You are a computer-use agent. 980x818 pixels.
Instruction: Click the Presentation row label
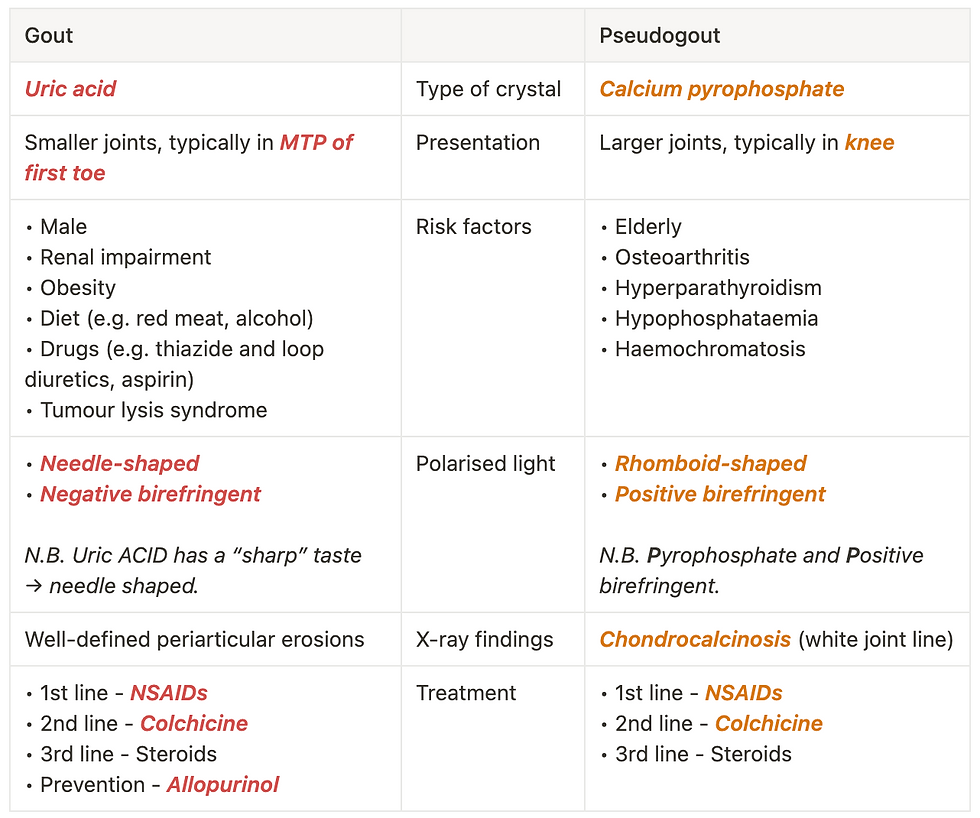pyautogui.click(x=477, y=143)
